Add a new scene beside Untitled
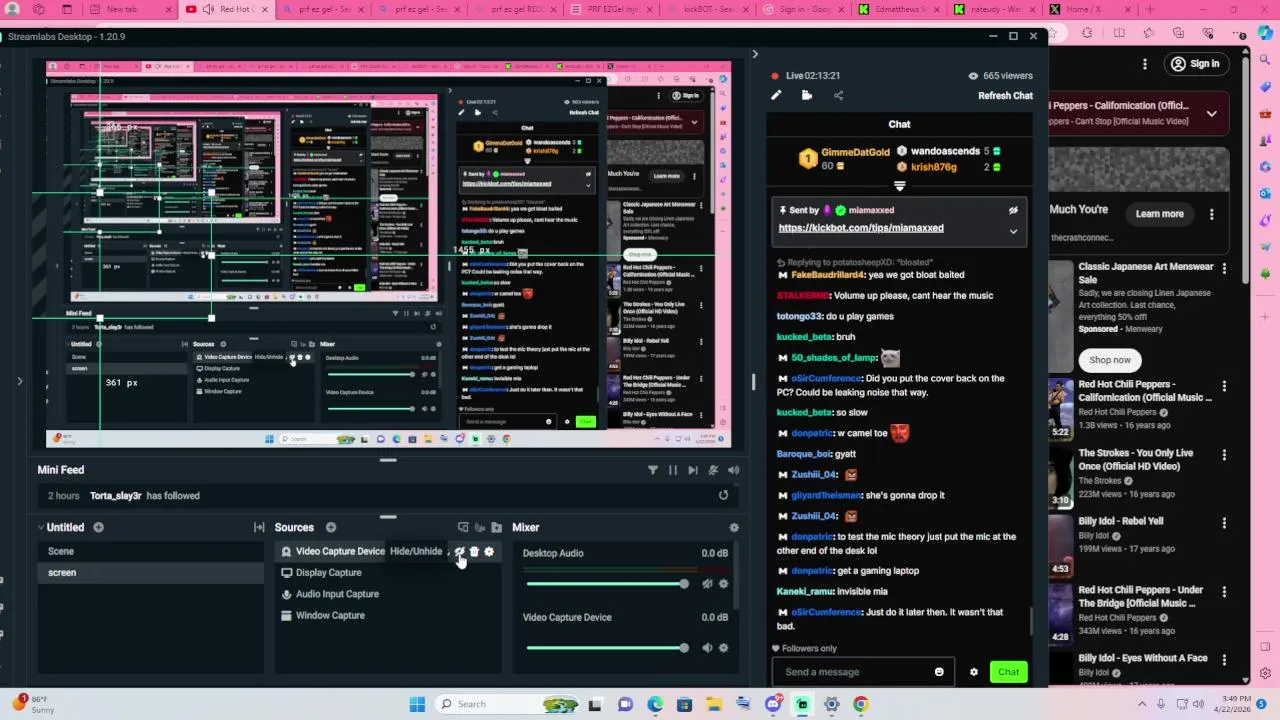 point(98,527)
